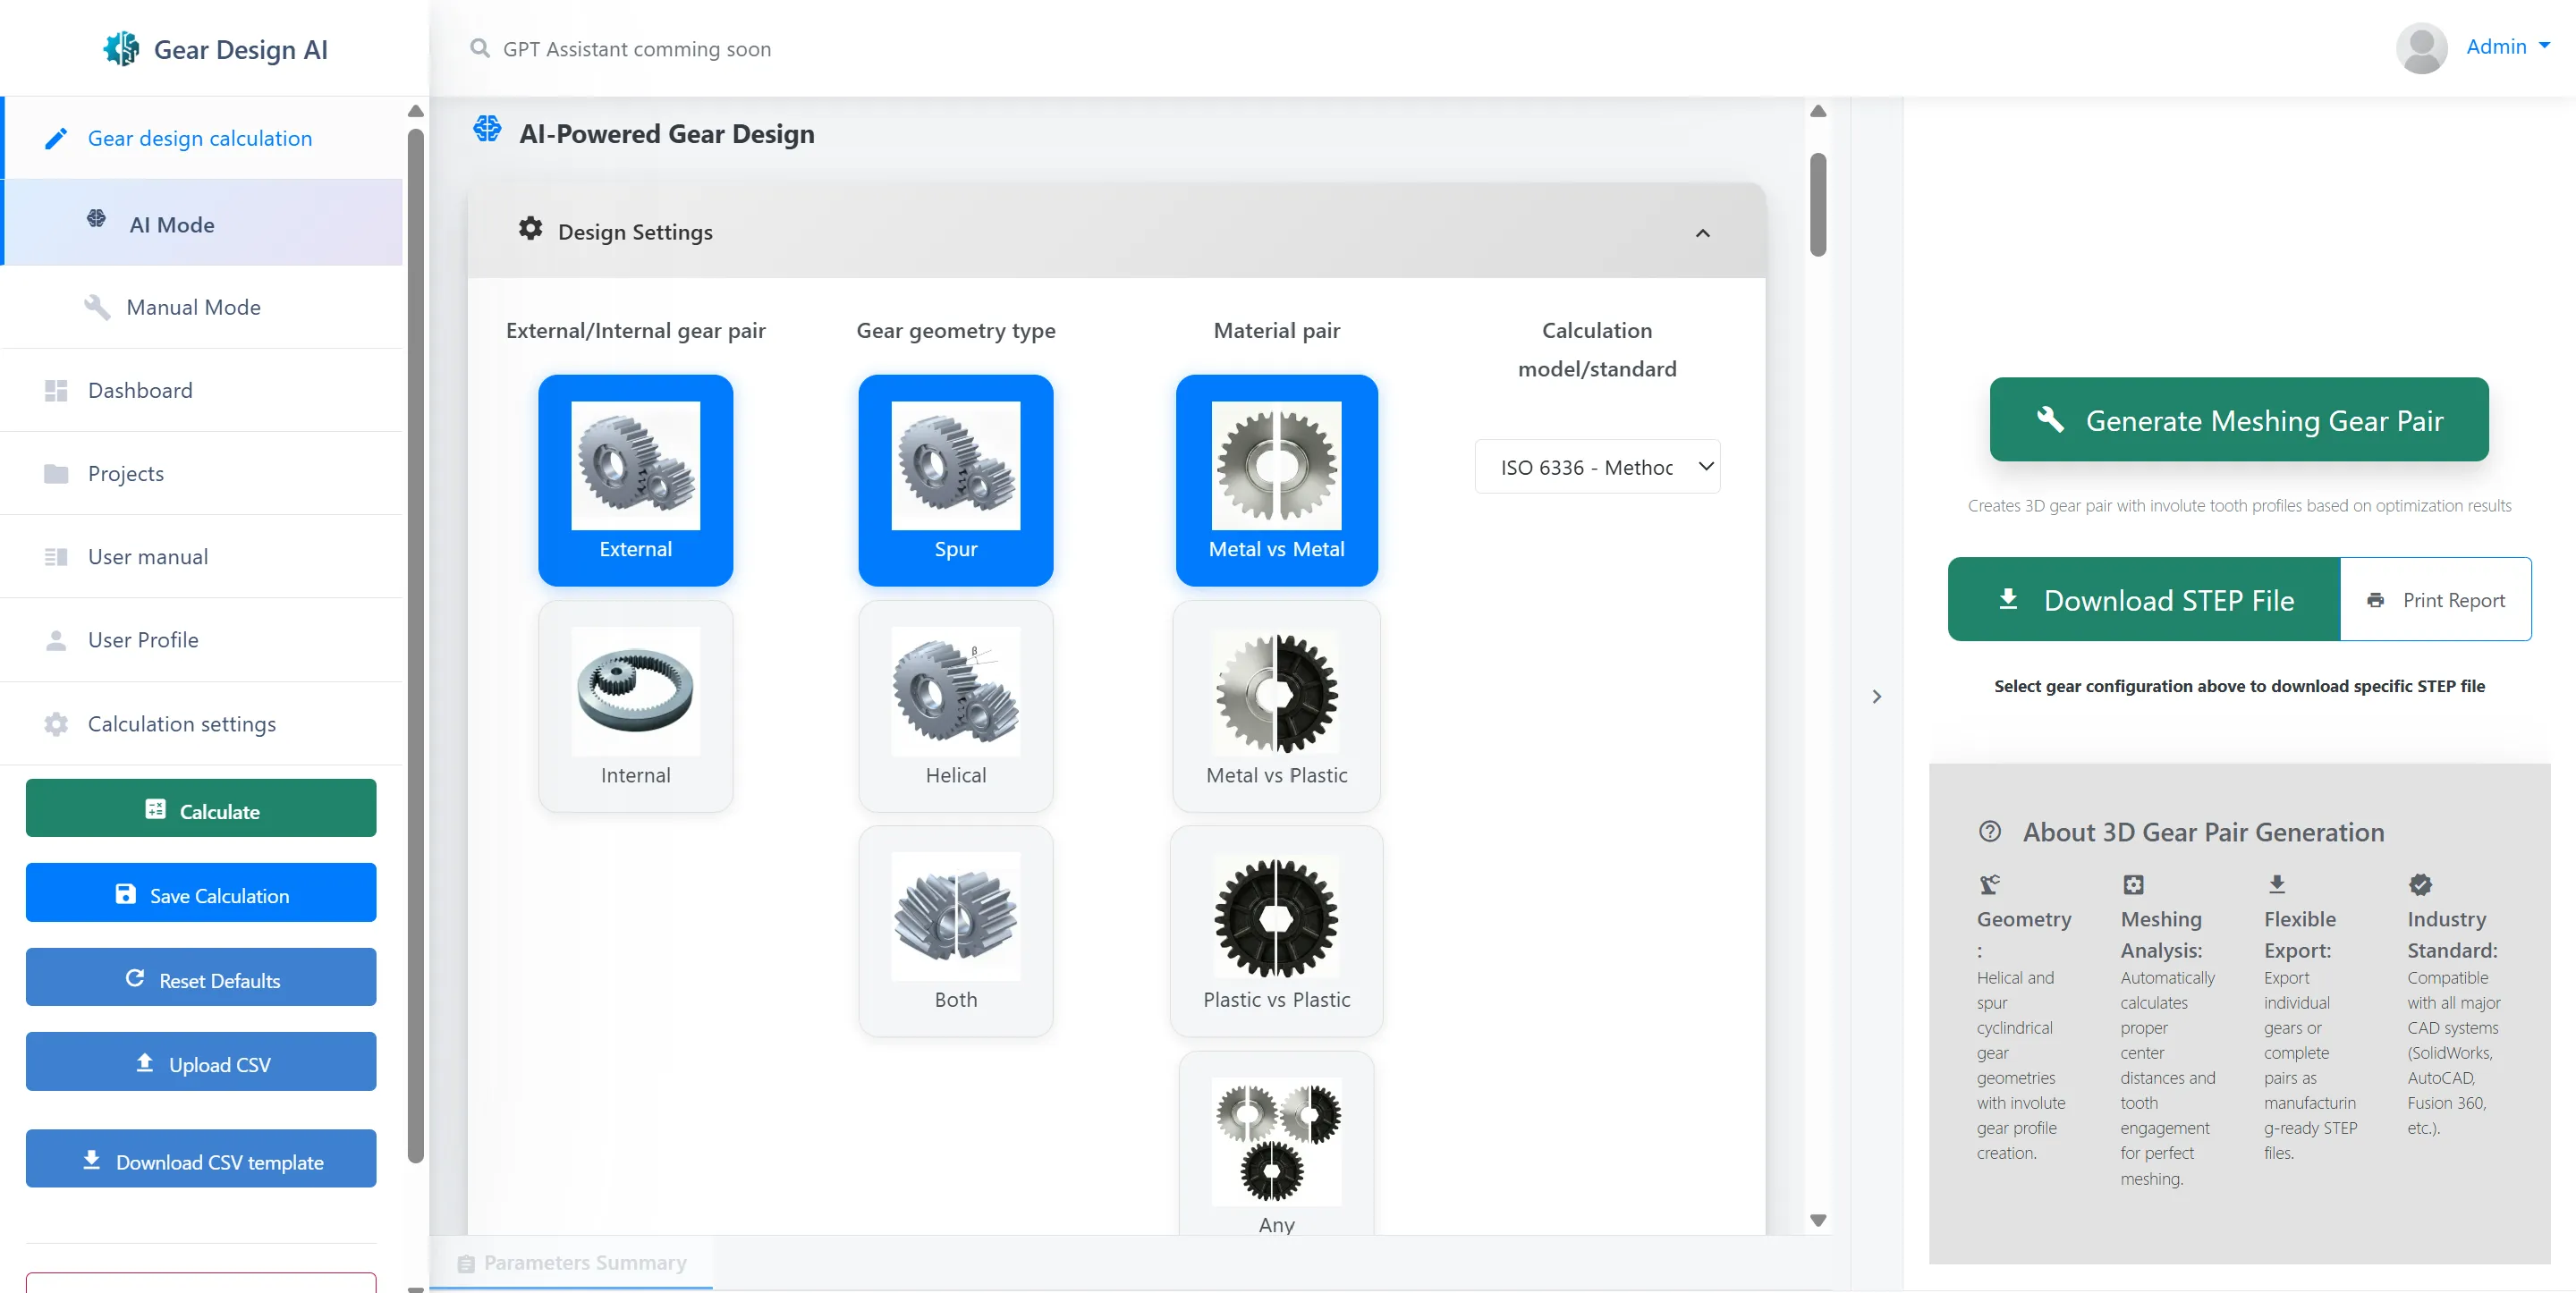Select Helical gear geometry type

[955, 705]
